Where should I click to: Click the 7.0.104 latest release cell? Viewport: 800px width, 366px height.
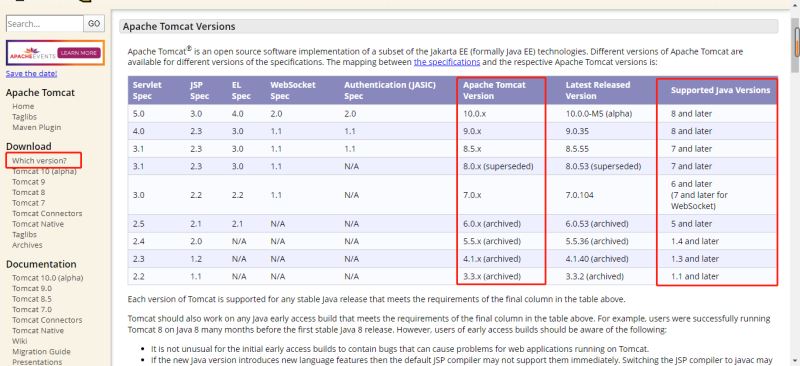pos(580,195)
